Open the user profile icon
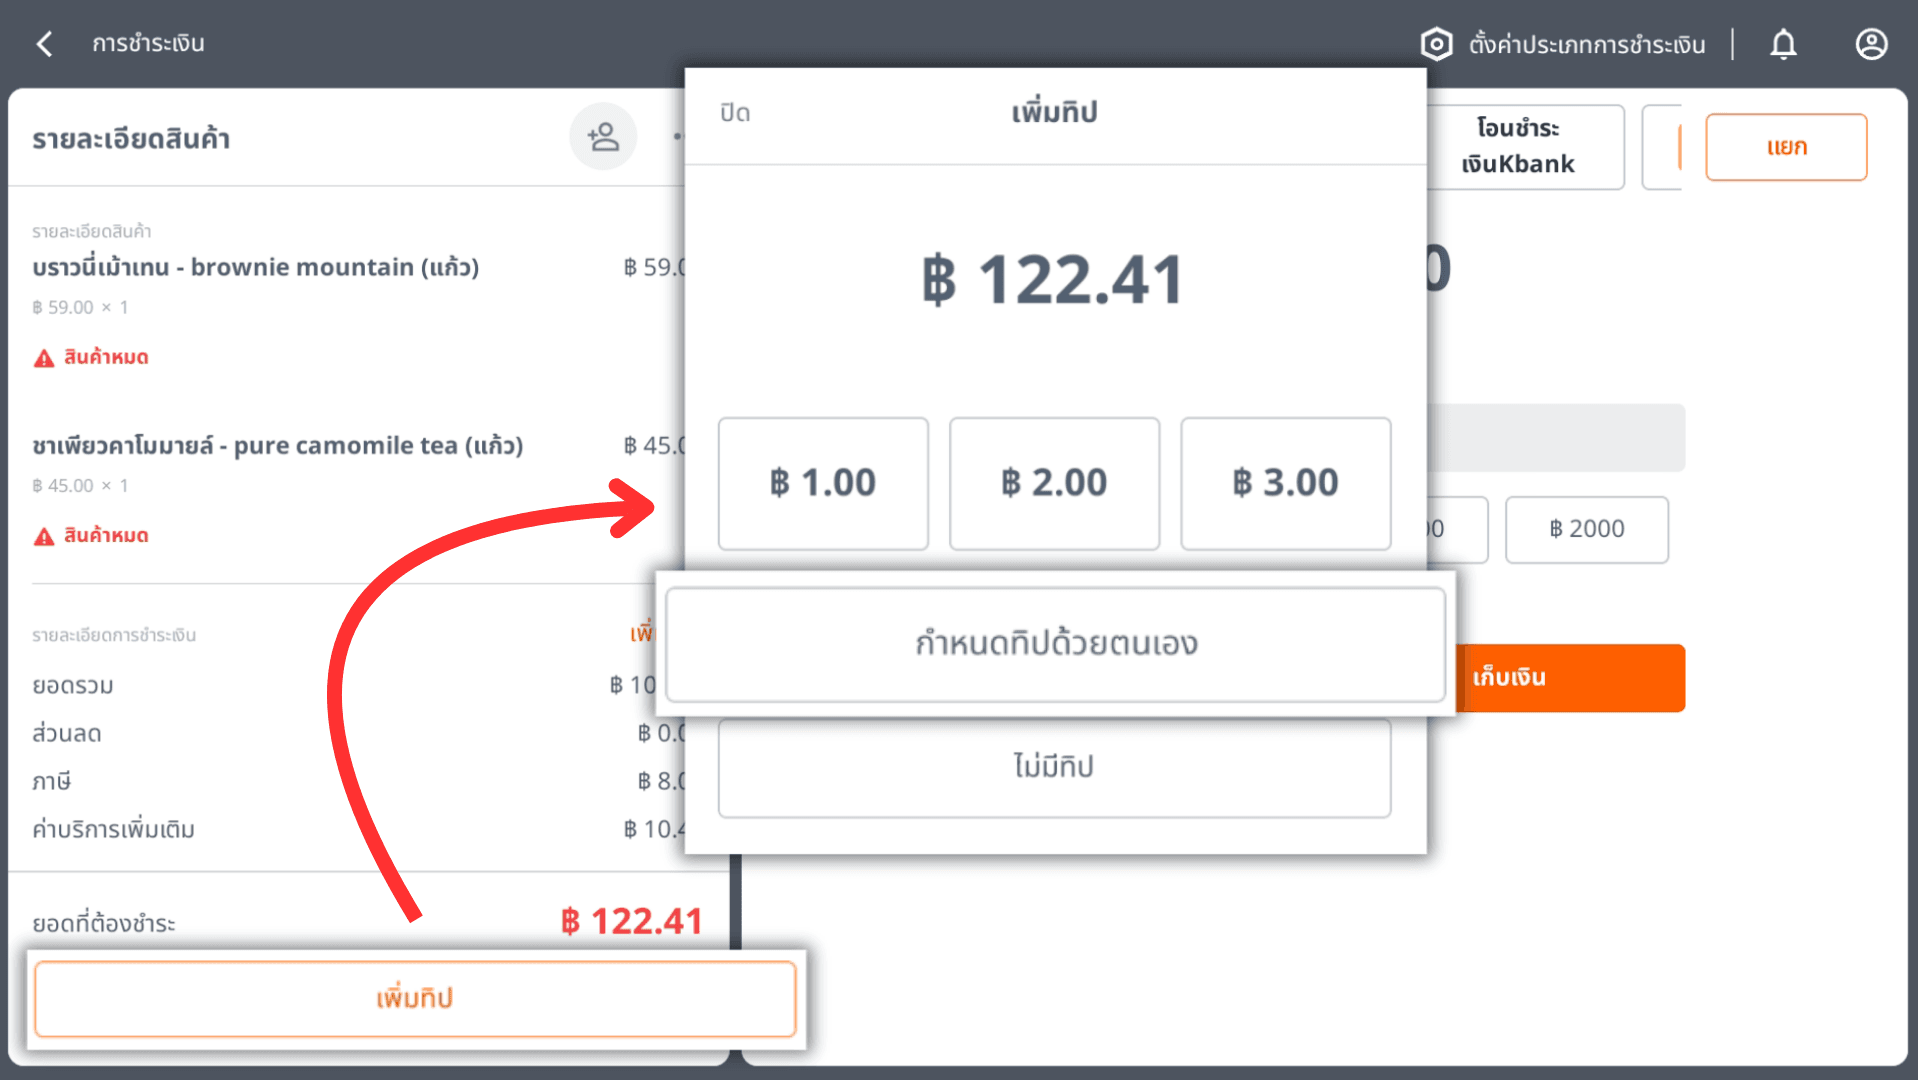 point(1871,44)
